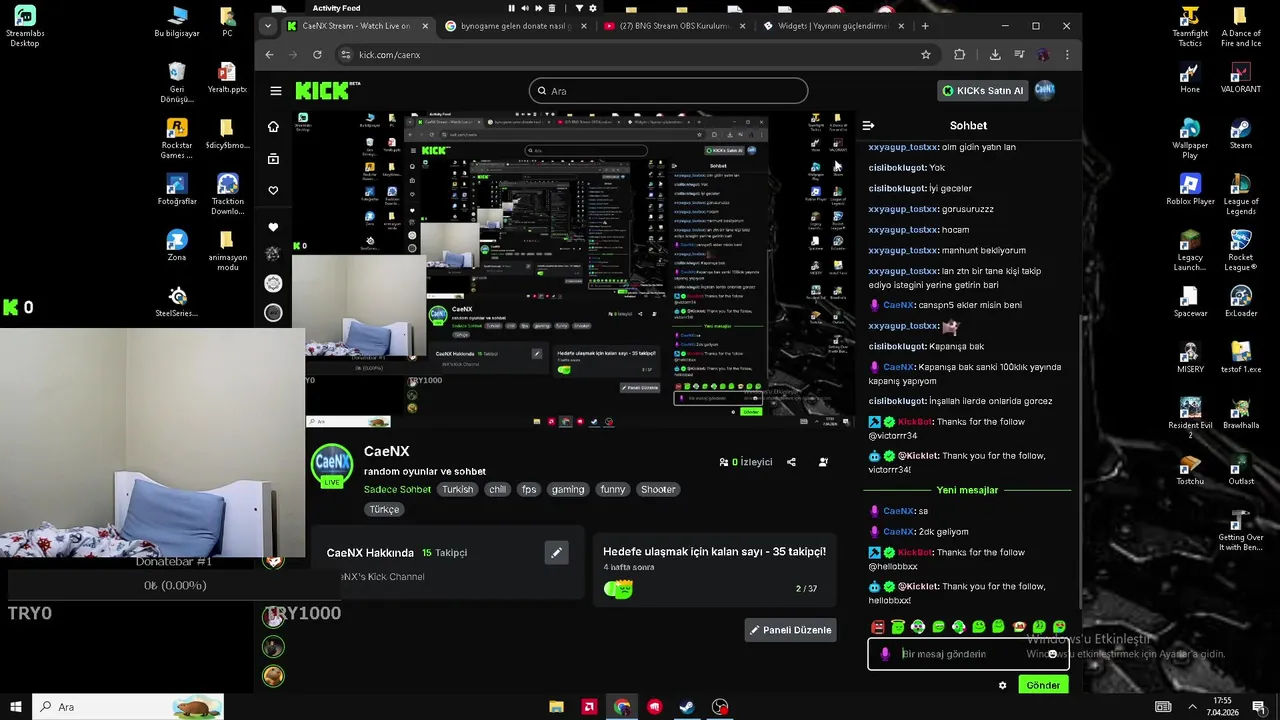Open Steam desktop shortcut
This screenshot has height=720, width=1280.
pyautogui.click(x=1241, y=134)
